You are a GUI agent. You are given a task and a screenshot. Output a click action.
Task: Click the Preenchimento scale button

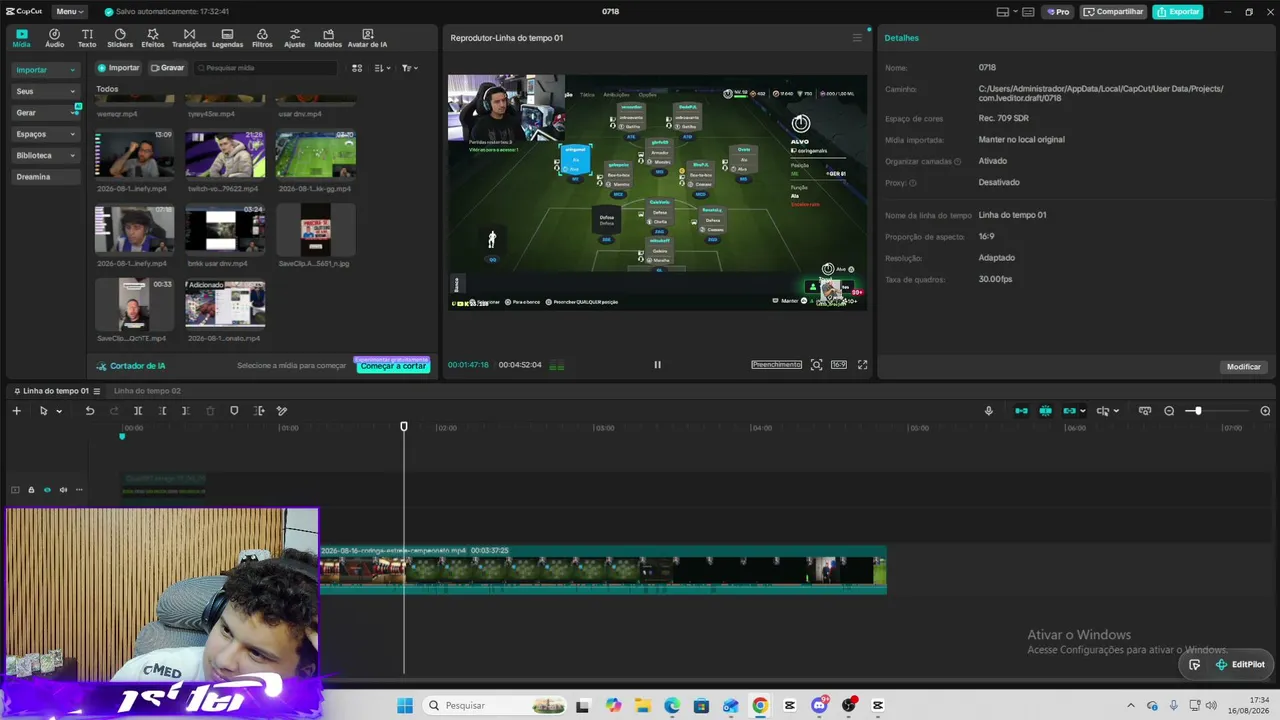click(x=777, y=365)
